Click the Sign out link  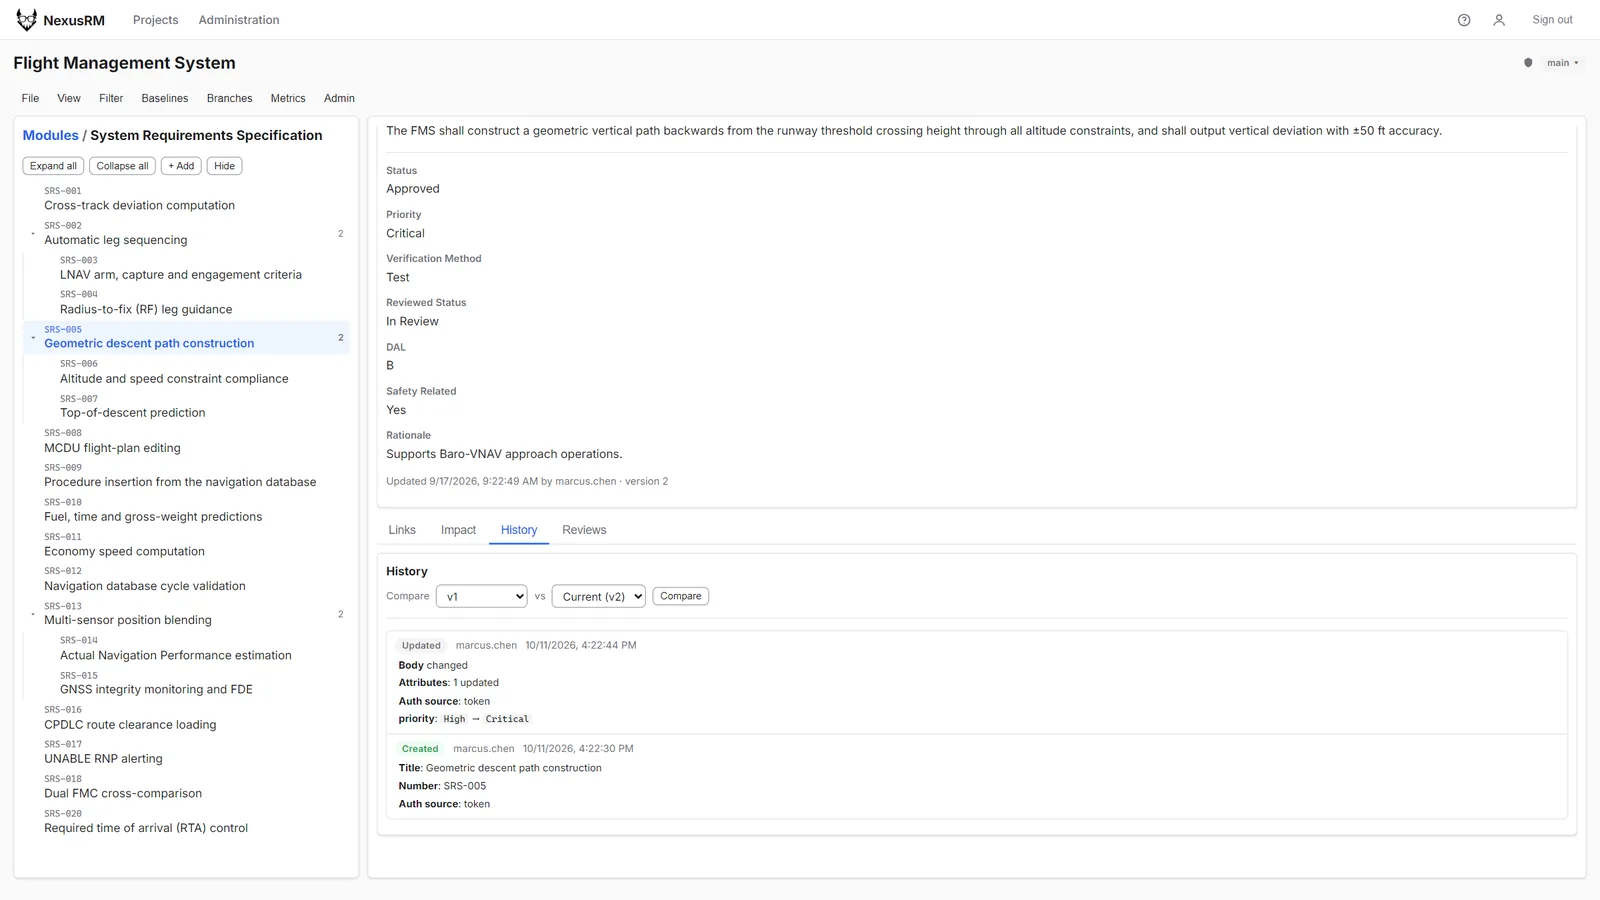pyautogui.click(x=1552, y=20)
